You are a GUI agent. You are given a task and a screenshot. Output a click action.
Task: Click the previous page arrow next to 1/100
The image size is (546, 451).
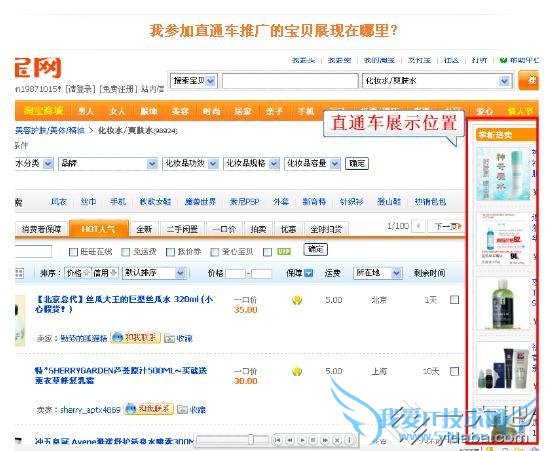418,226
